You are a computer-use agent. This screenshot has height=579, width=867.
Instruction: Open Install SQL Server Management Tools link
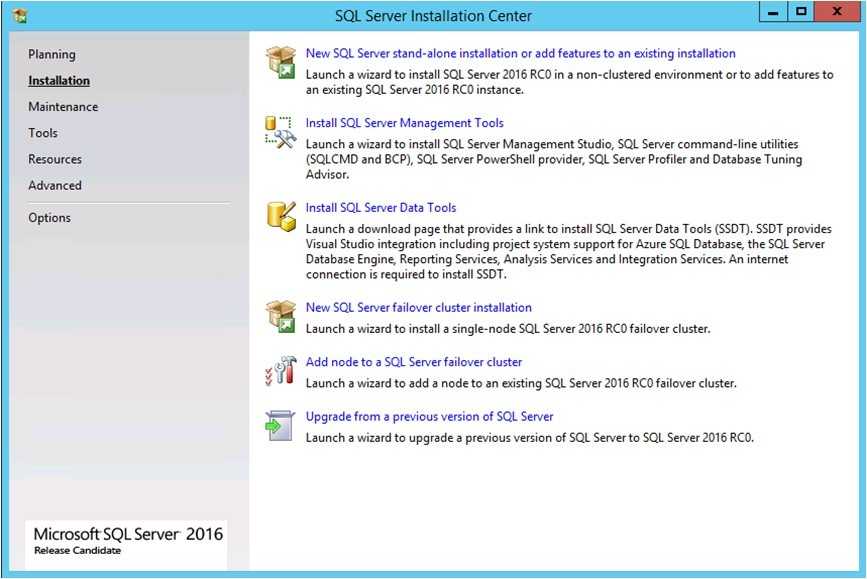click(x=405, y=123)
